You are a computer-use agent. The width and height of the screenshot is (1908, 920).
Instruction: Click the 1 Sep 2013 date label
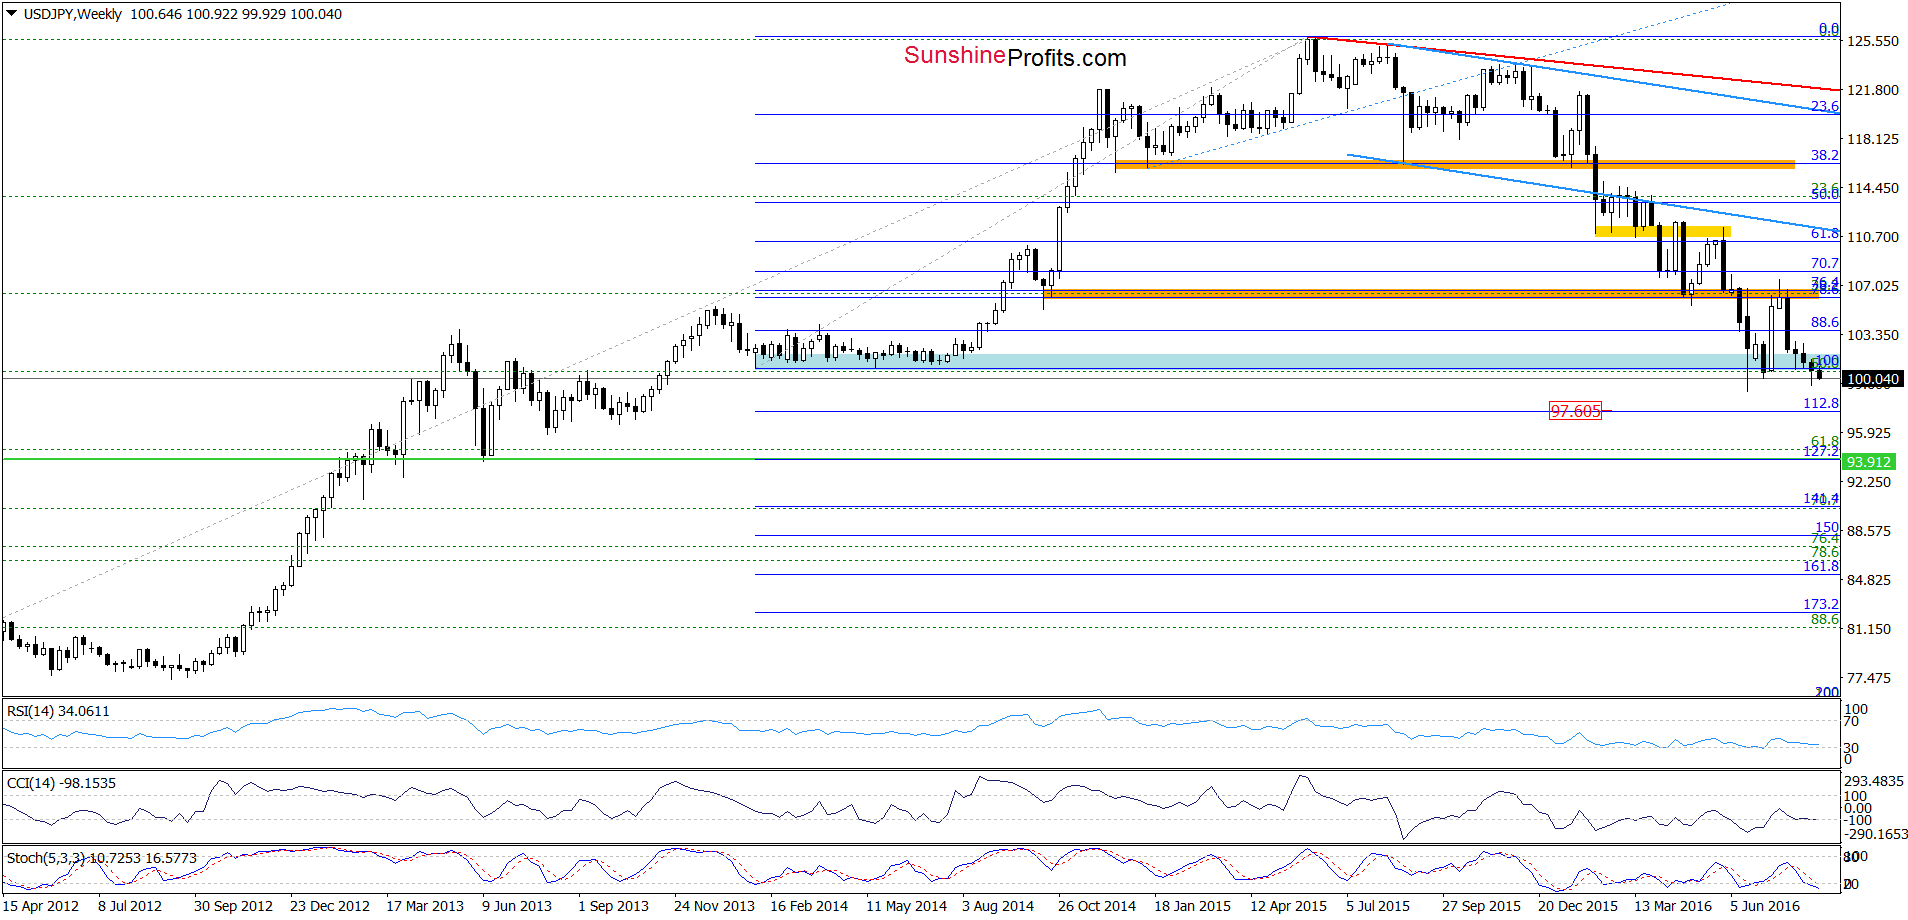click(613, 906)
